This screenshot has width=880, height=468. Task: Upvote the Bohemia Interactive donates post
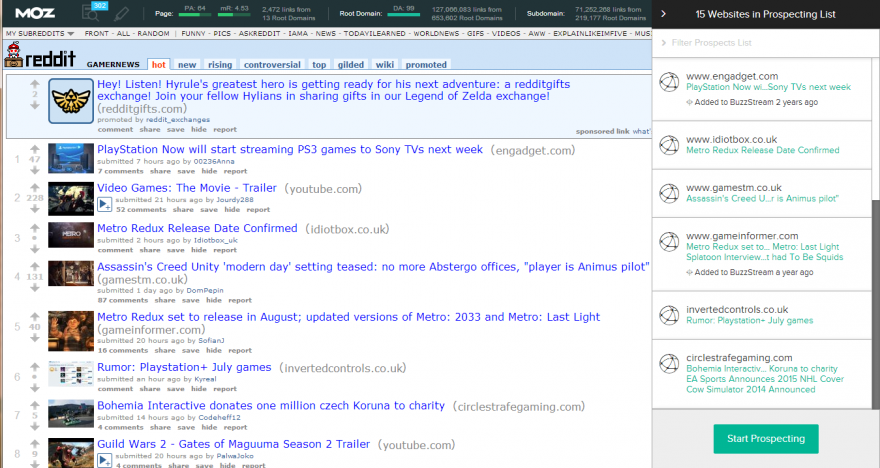[x=35, y=405]
